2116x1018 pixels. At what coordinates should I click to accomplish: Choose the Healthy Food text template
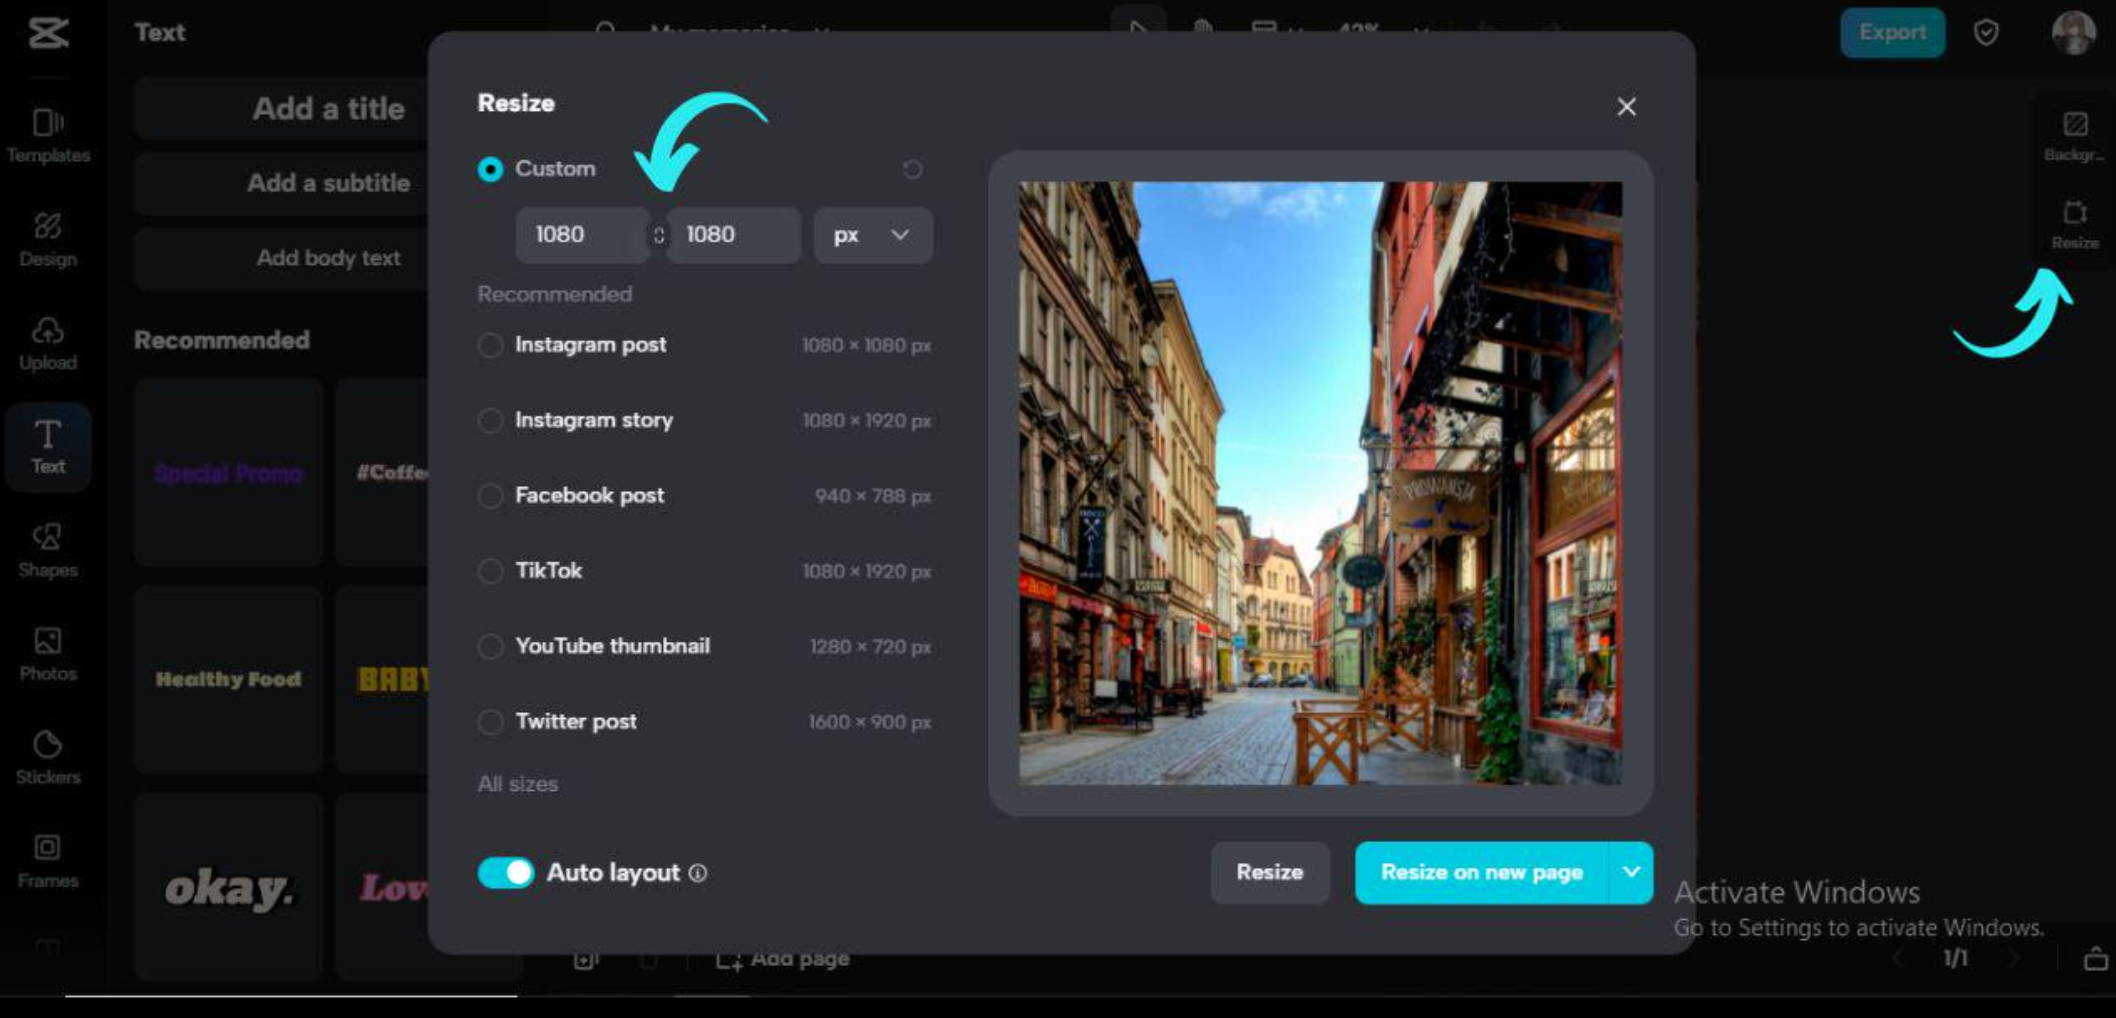click(228, 680)
